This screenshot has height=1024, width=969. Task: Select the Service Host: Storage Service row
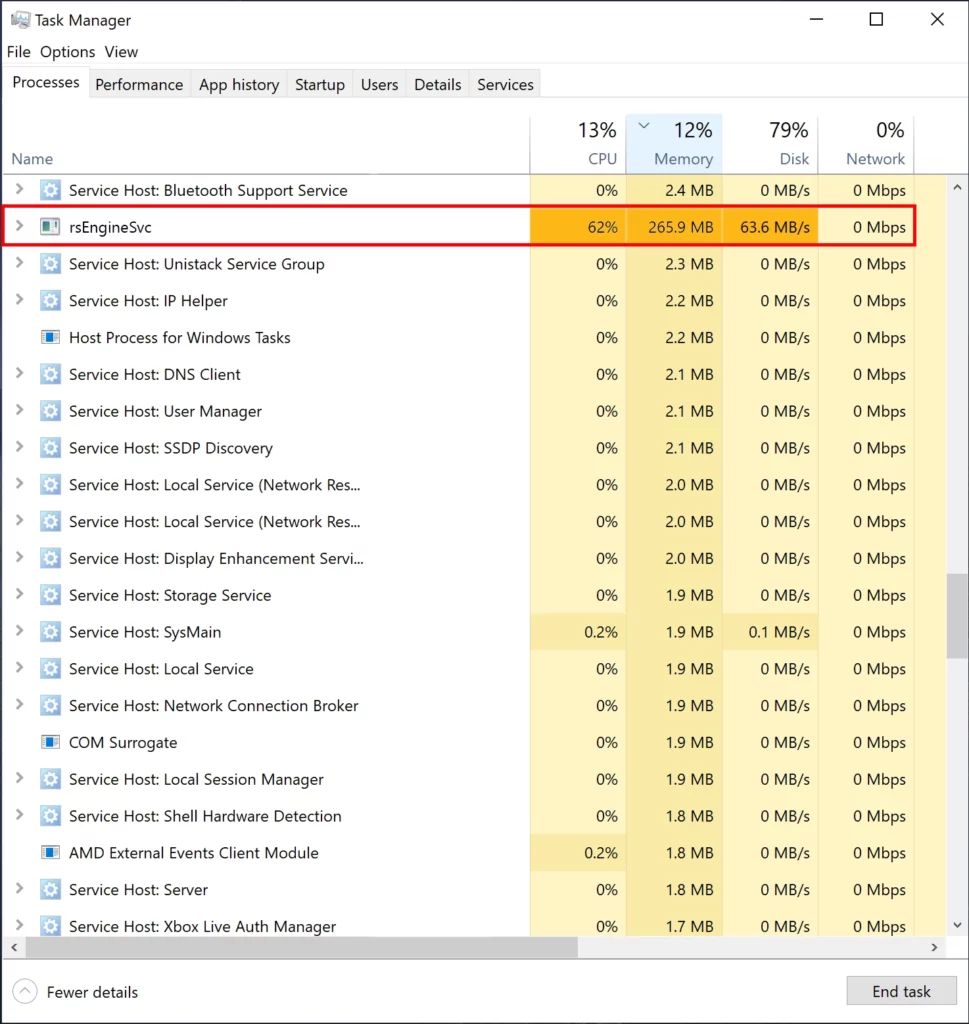300,595
